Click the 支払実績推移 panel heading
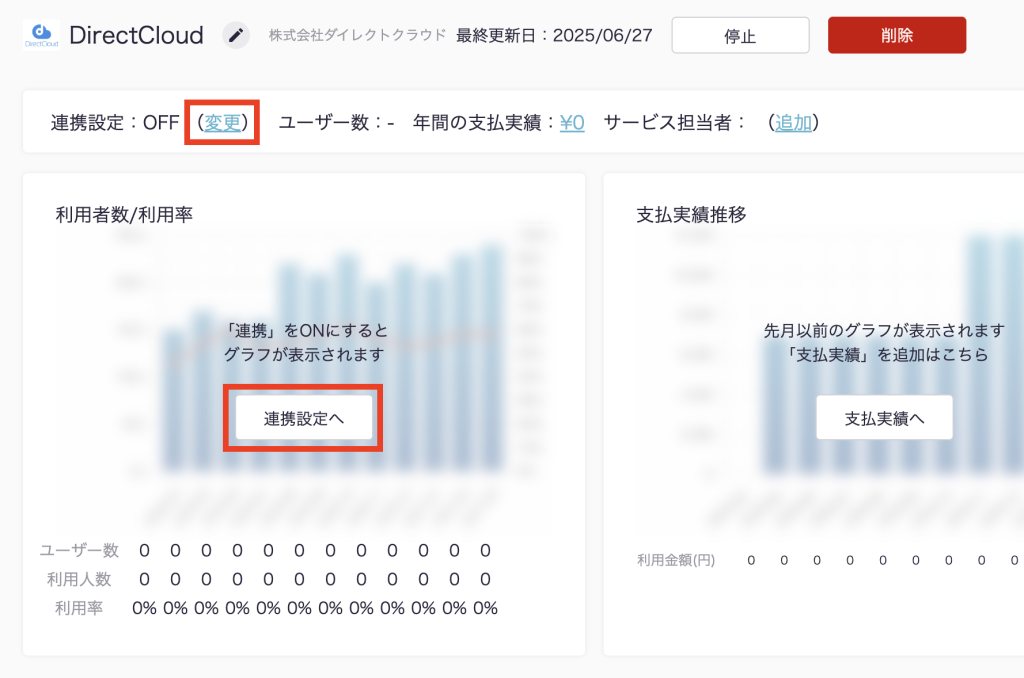The width and height of the screenshot is (1024, 678). [x=691, y=215]
